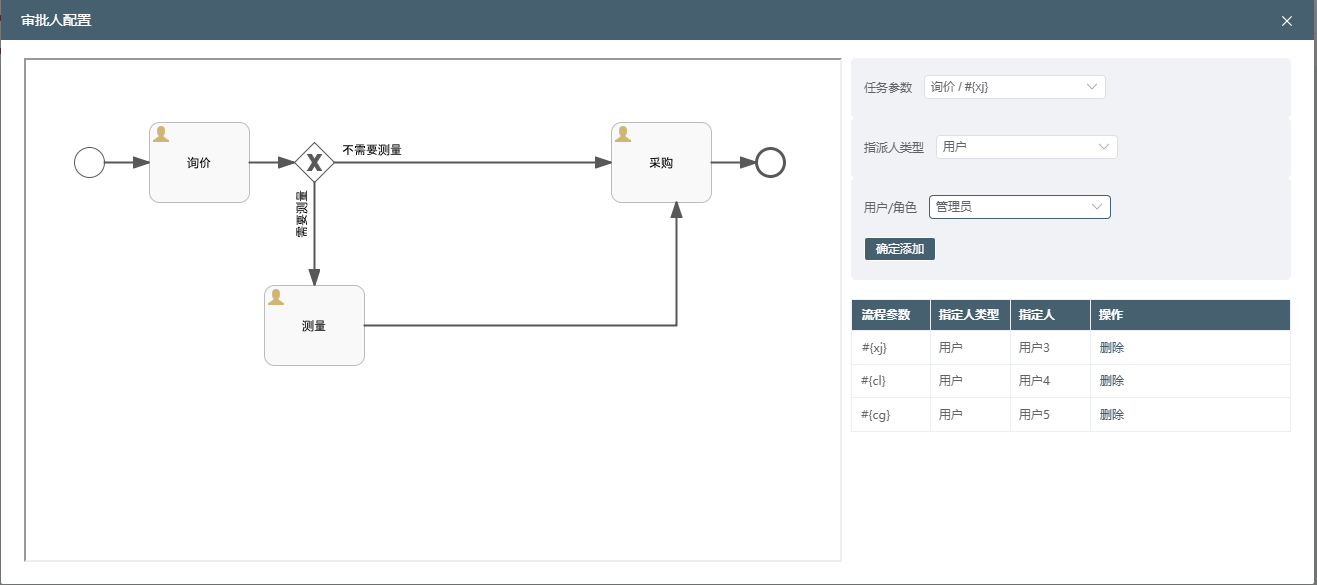Delete the #{xj} row assignment
This screenshot has height=585, width=1317.
(1111, 348)
